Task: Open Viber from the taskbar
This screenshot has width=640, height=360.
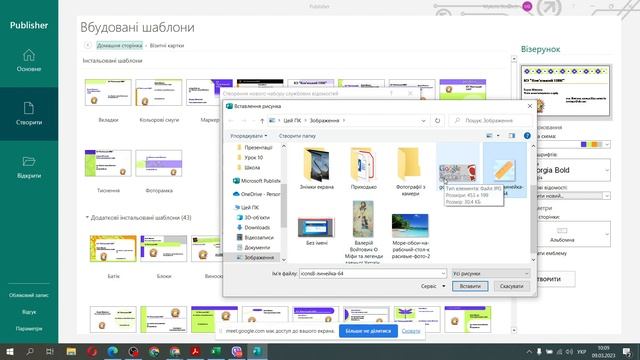Action: (x=237, y=351)
